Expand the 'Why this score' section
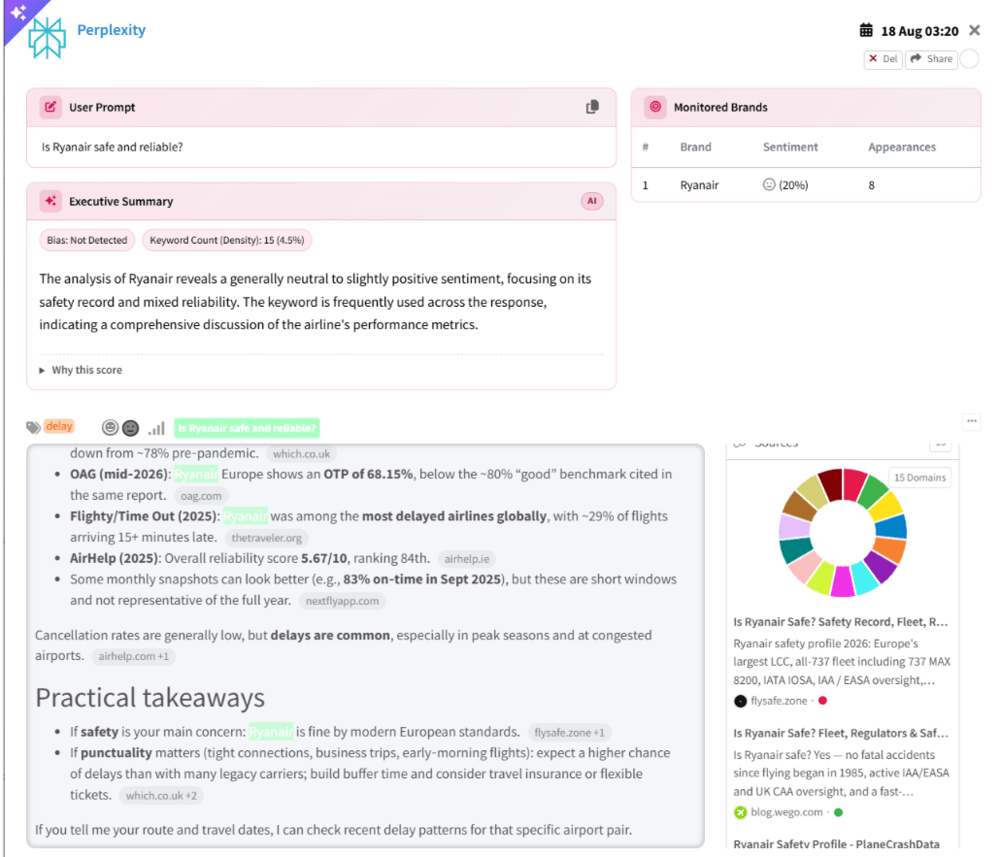This screenshot has height=857, width=1000. pyautogui.click(x=80, y=370)
